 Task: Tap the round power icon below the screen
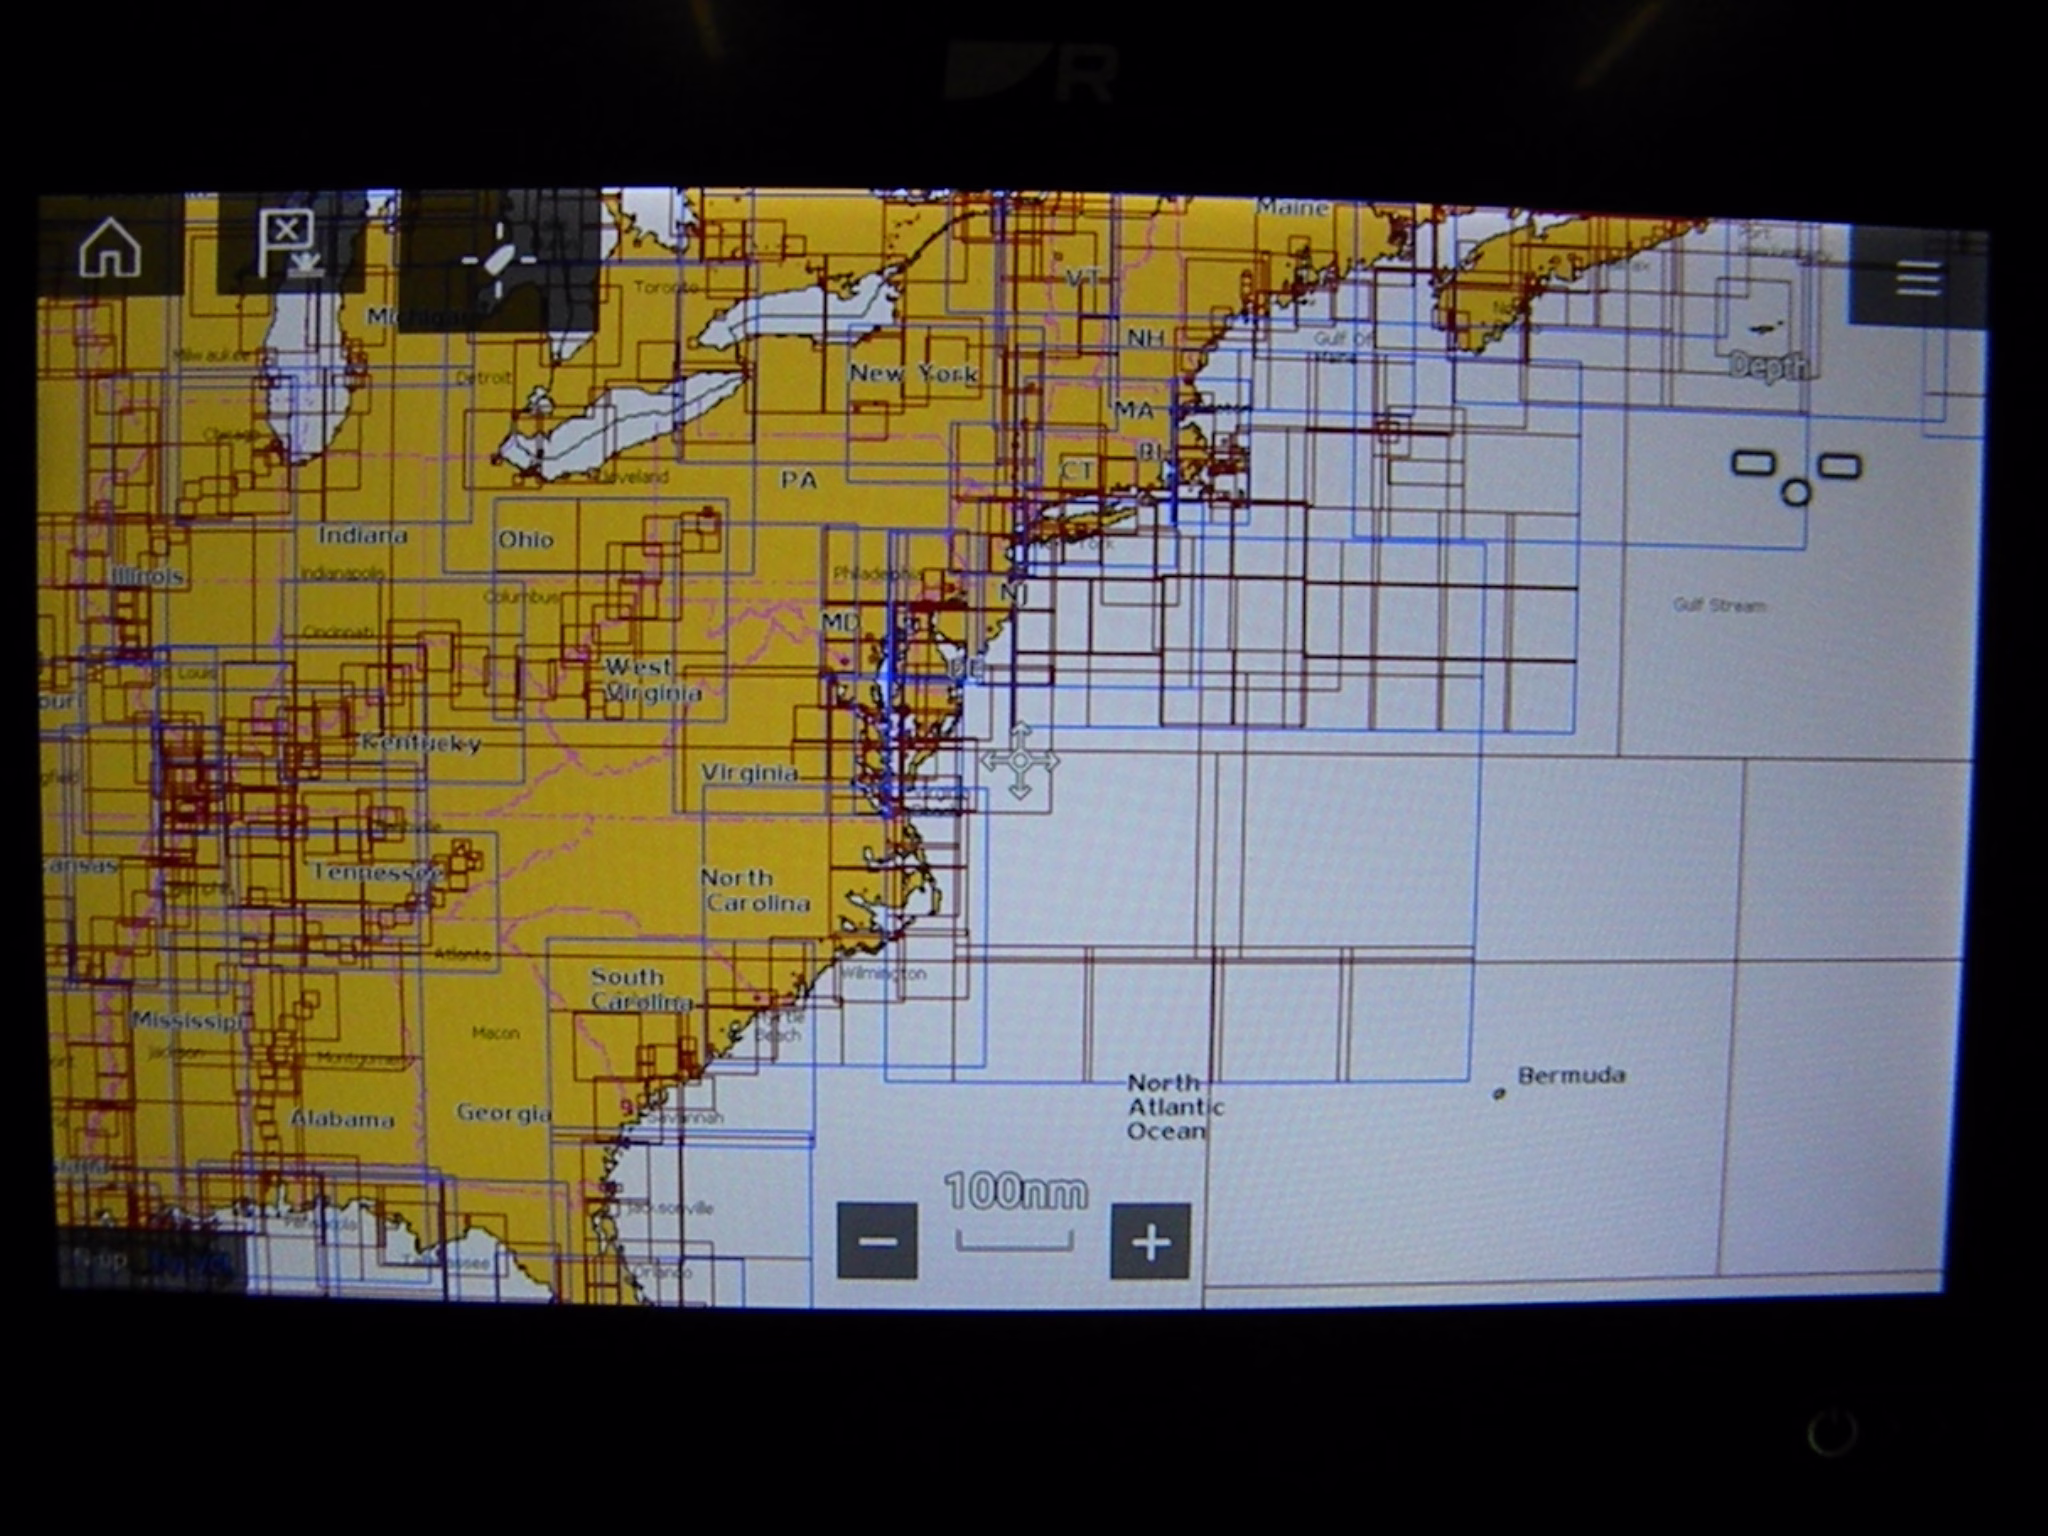coord(1832,1433)
